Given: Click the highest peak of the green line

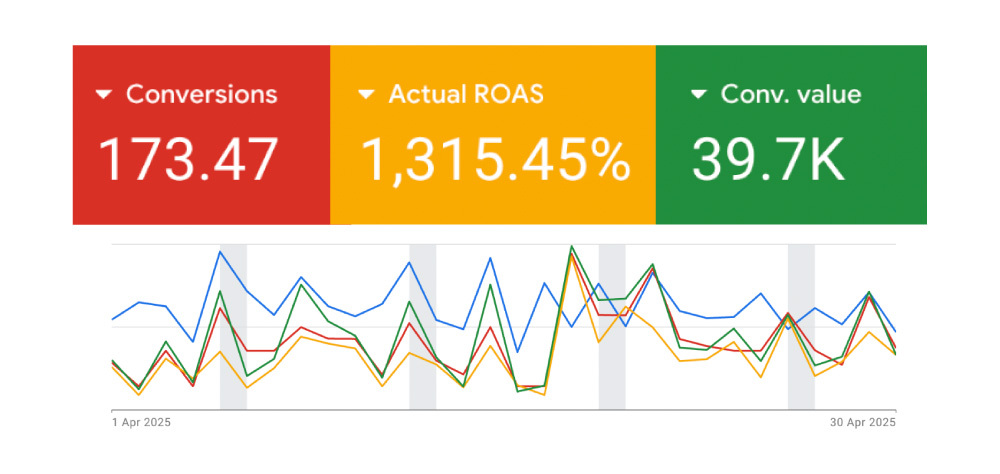Looking at the screenshot, I should click(571, 246).
